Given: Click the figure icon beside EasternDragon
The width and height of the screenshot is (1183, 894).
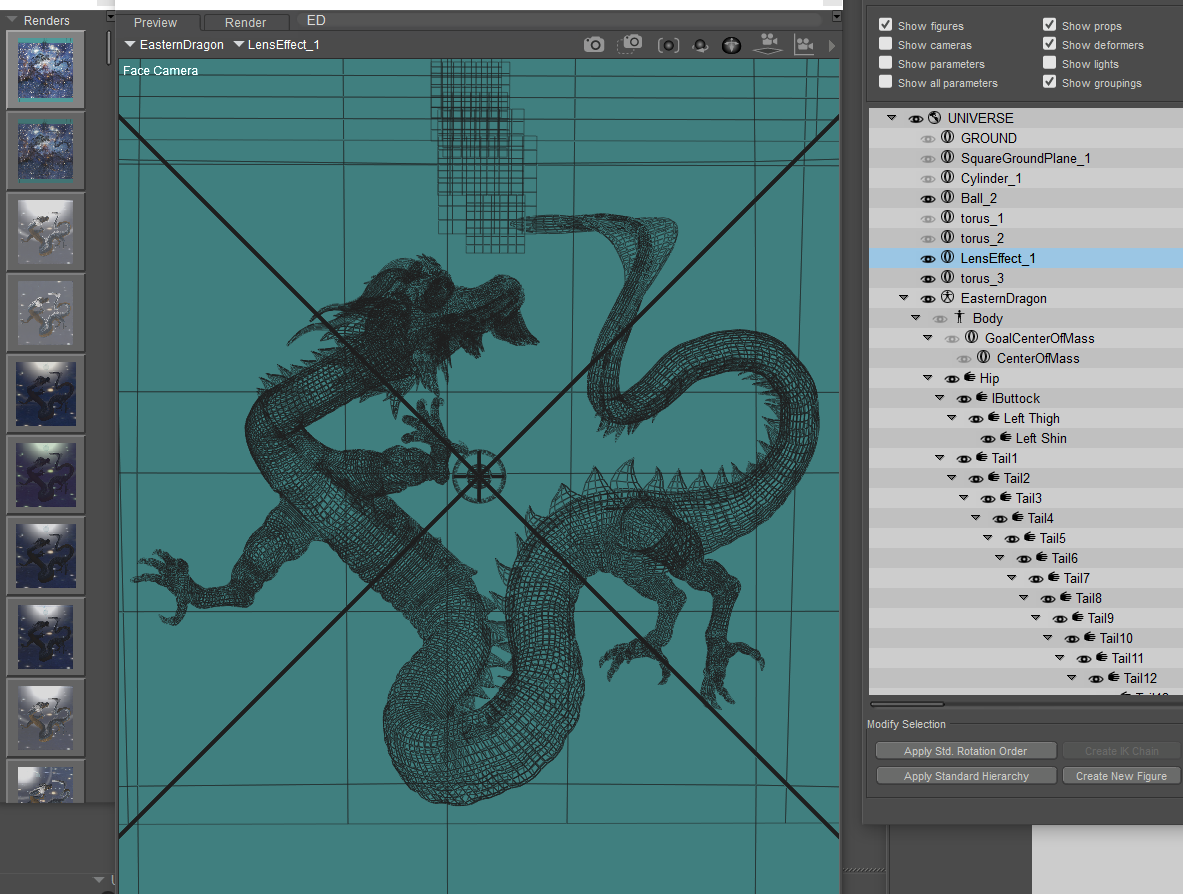Looking at the screenshot, I should 947,298.
